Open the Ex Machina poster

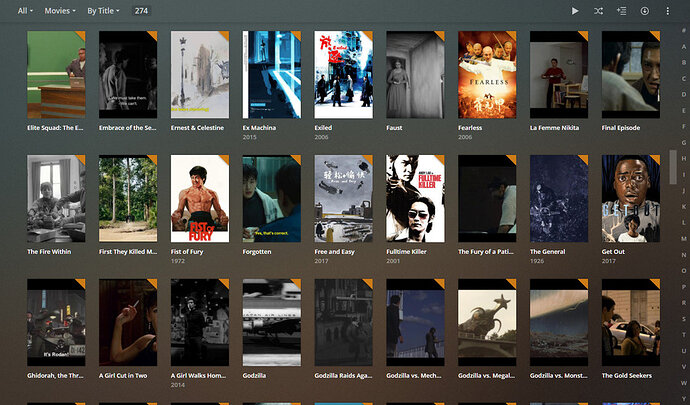pyautogui.click(x=272, y=74)
